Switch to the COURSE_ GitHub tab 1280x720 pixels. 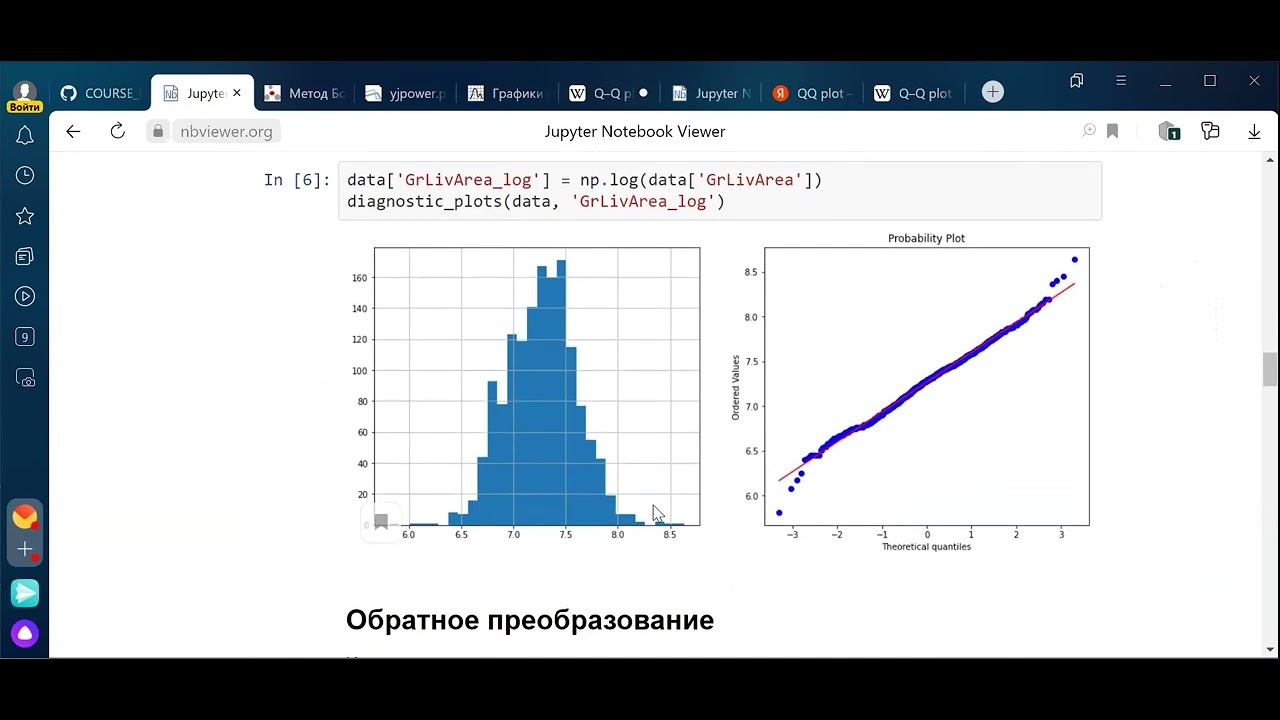click(x=100, y=93)
